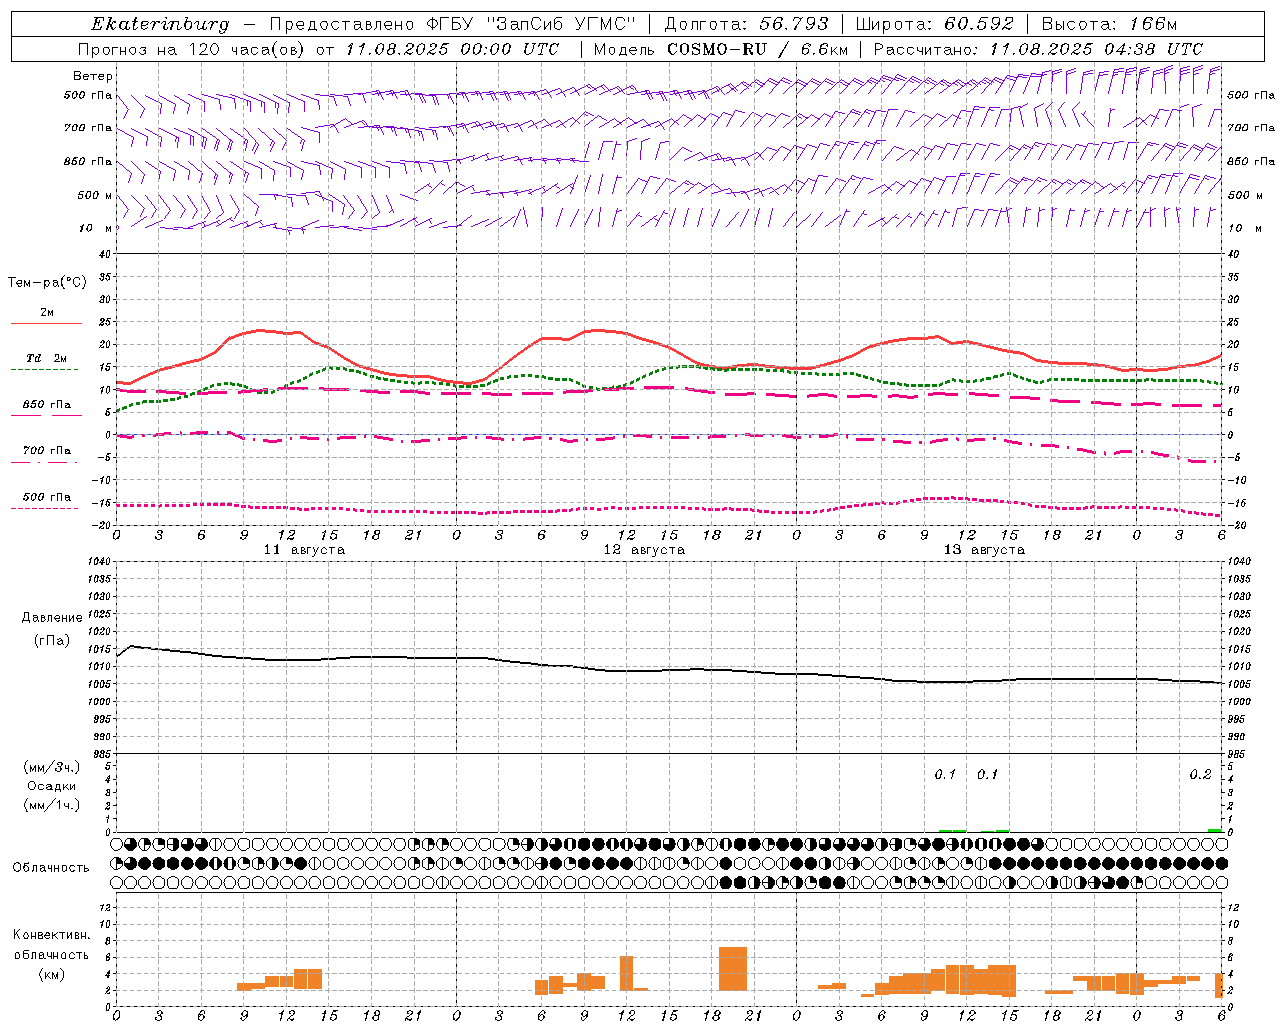Viewport: 1280px width, 1024px height.
Task: Click the green precipitation bar under '0.2'
Action: pos(1214,830)
